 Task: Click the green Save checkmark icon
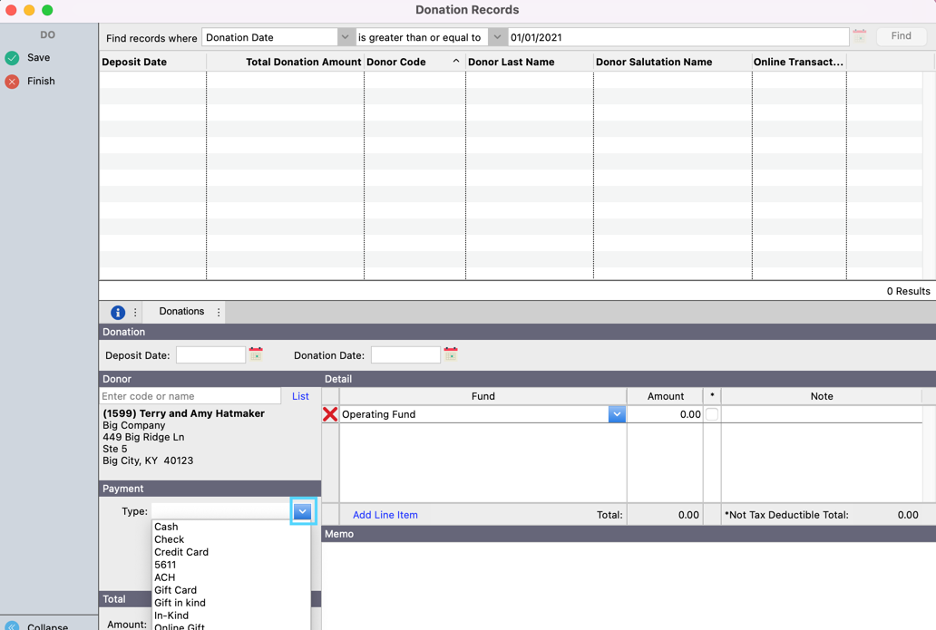click(x=12, y=58)
